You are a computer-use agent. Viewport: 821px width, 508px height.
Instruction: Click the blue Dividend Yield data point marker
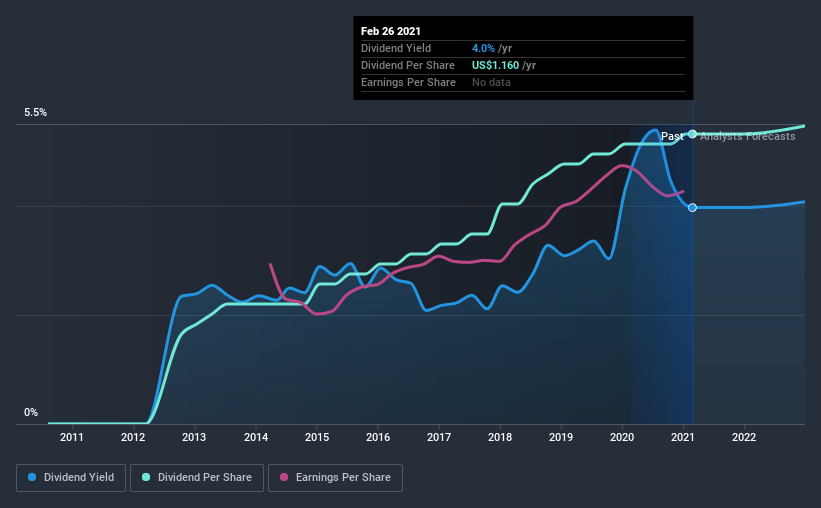692,208
